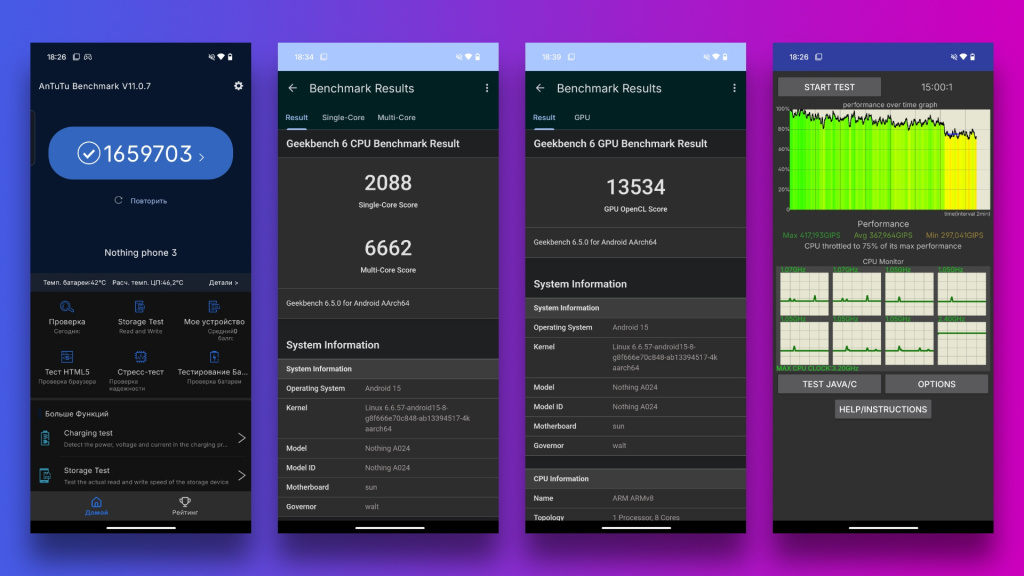Expand the AnTuTu score 1659703 details

(x=141, y=154)
